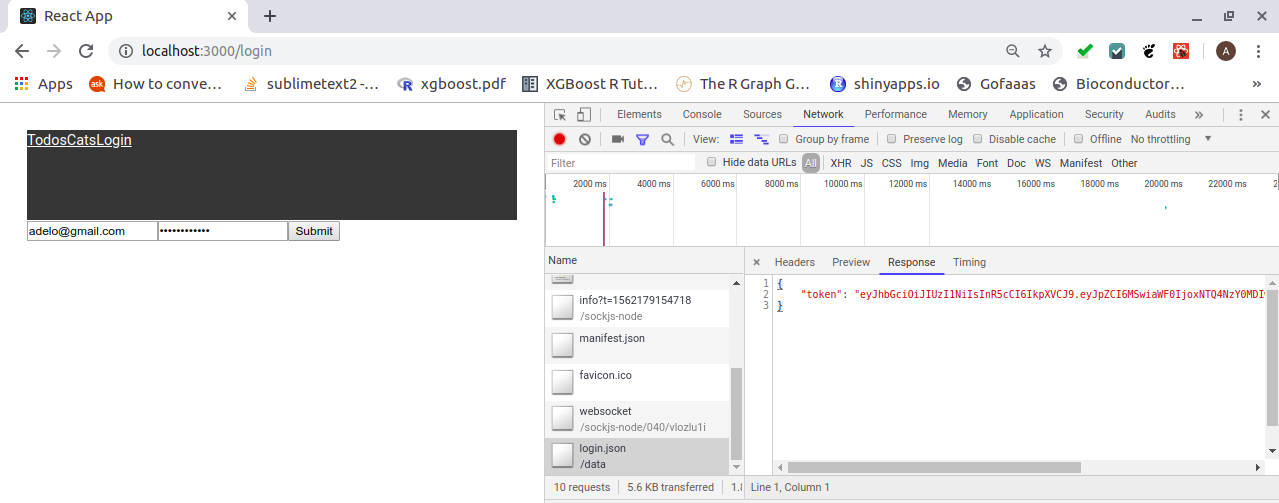Open the Headers tab for login.json
Screen dimensions: 1279x503
click(795, 262)
